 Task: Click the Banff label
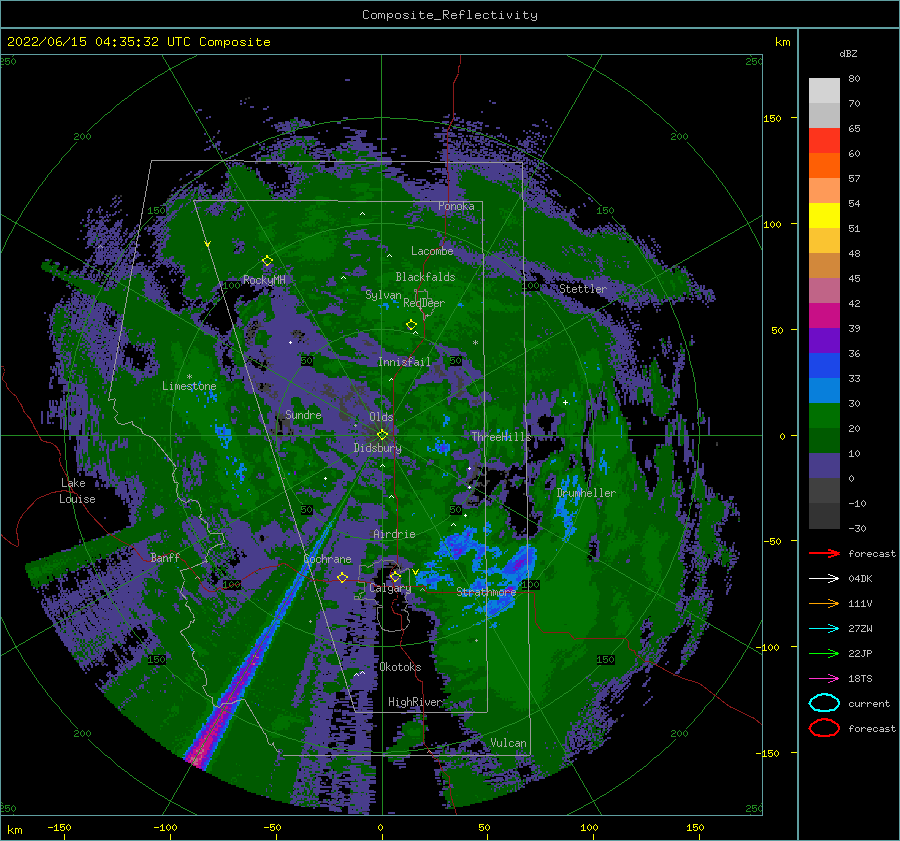coord(165,557)
